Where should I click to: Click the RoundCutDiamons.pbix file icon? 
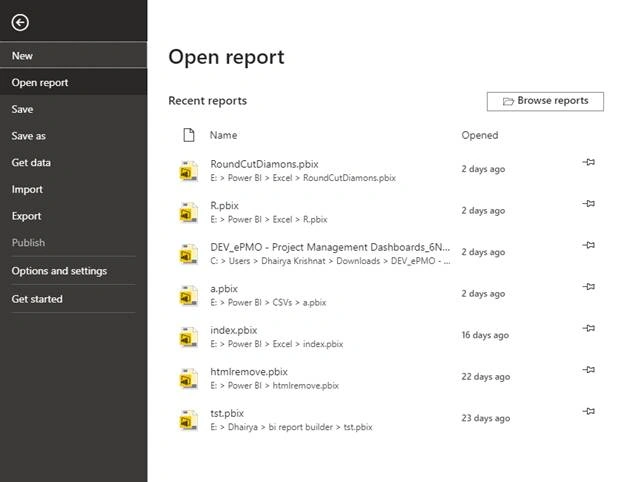(188, 171)
